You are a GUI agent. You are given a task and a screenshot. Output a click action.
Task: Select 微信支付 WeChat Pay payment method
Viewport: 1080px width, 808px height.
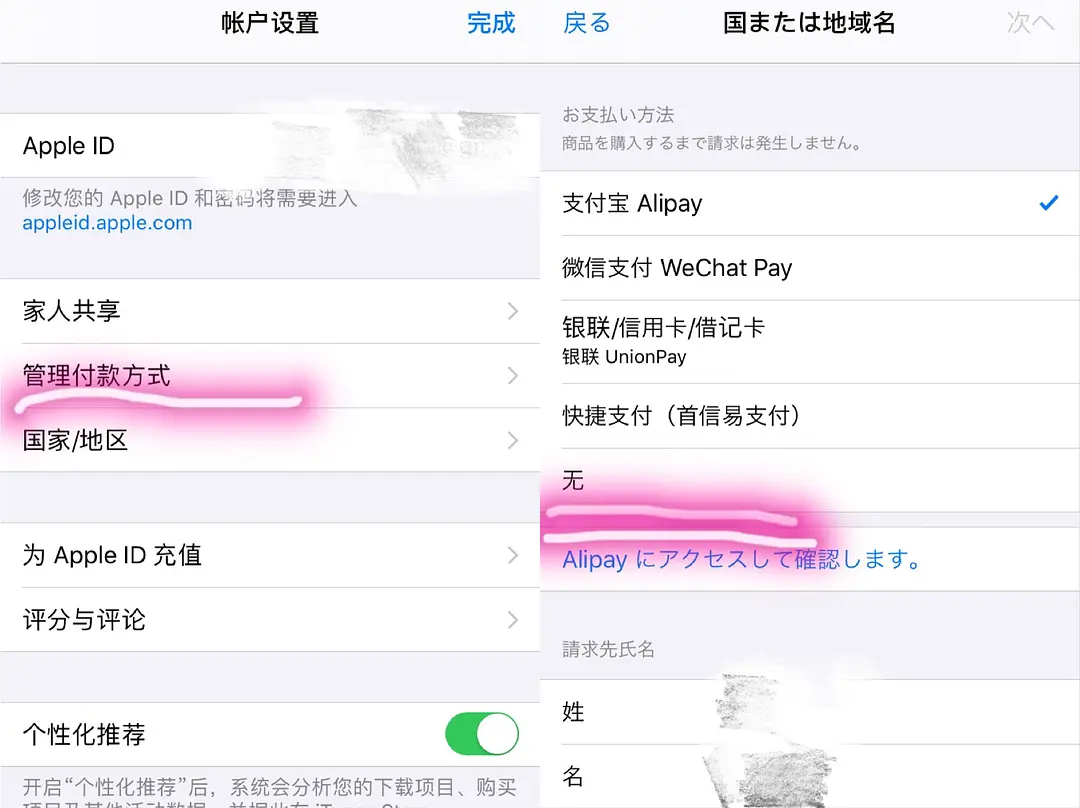(x=810, y=268)
